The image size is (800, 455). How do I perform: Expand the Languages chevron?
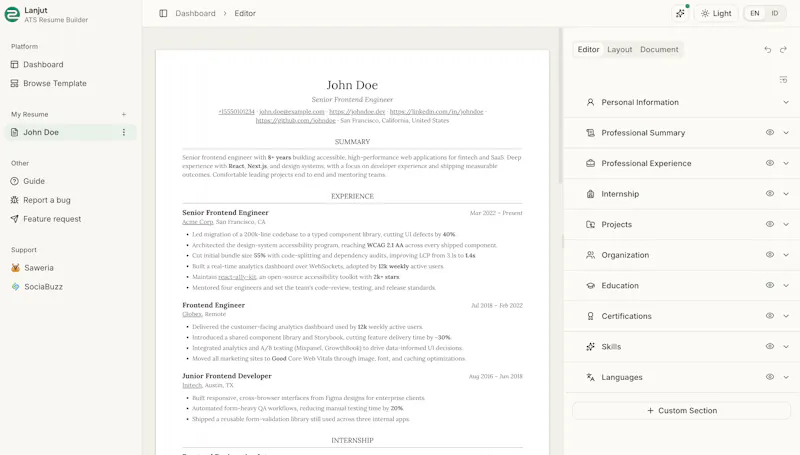click(786, 377)
